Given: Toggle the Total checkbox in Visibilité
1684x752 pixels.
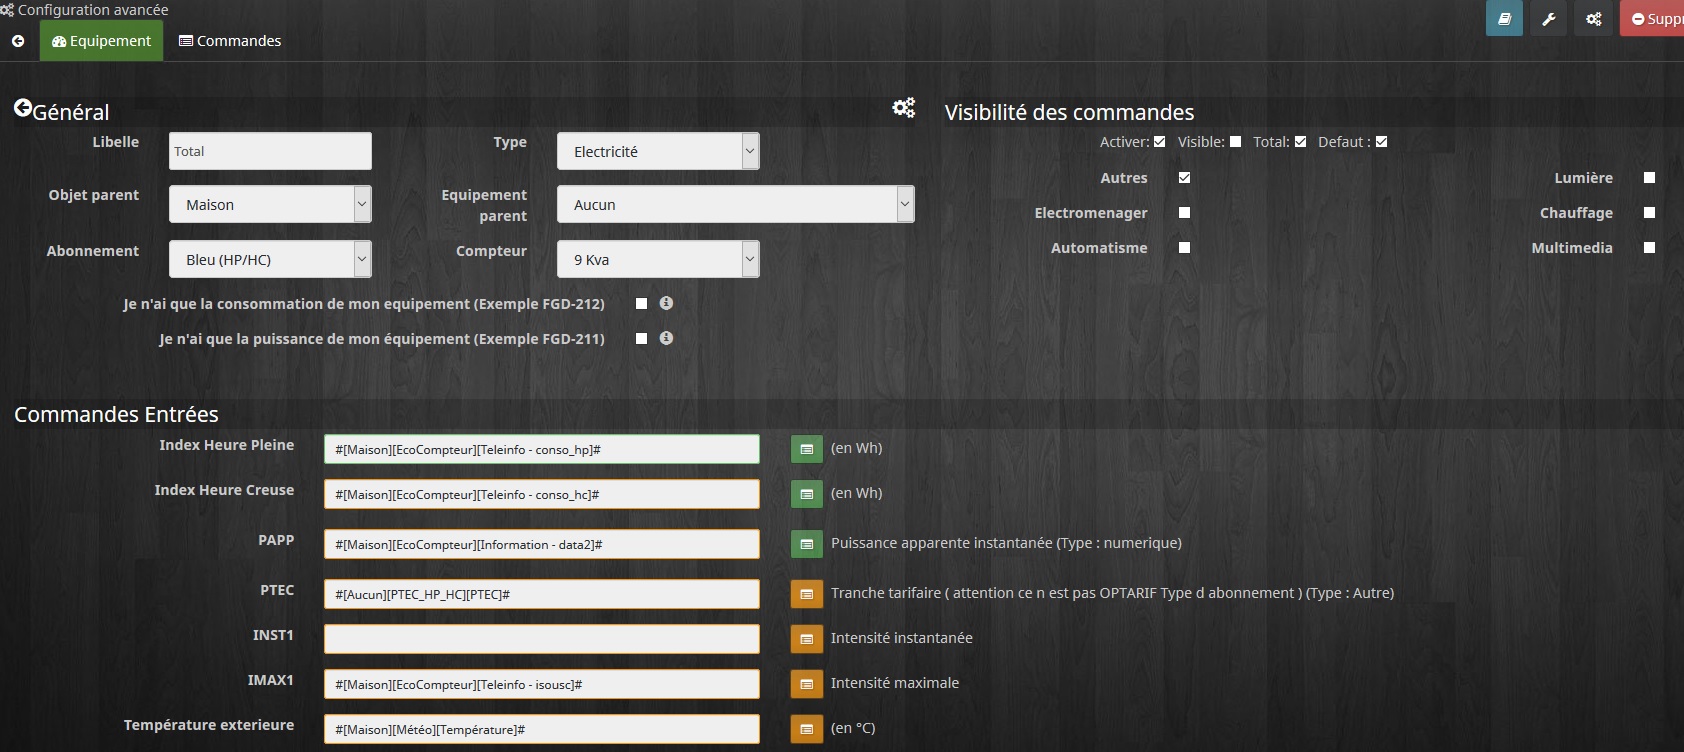Looking at the screenshot, I should click(x=1301, y=142).
